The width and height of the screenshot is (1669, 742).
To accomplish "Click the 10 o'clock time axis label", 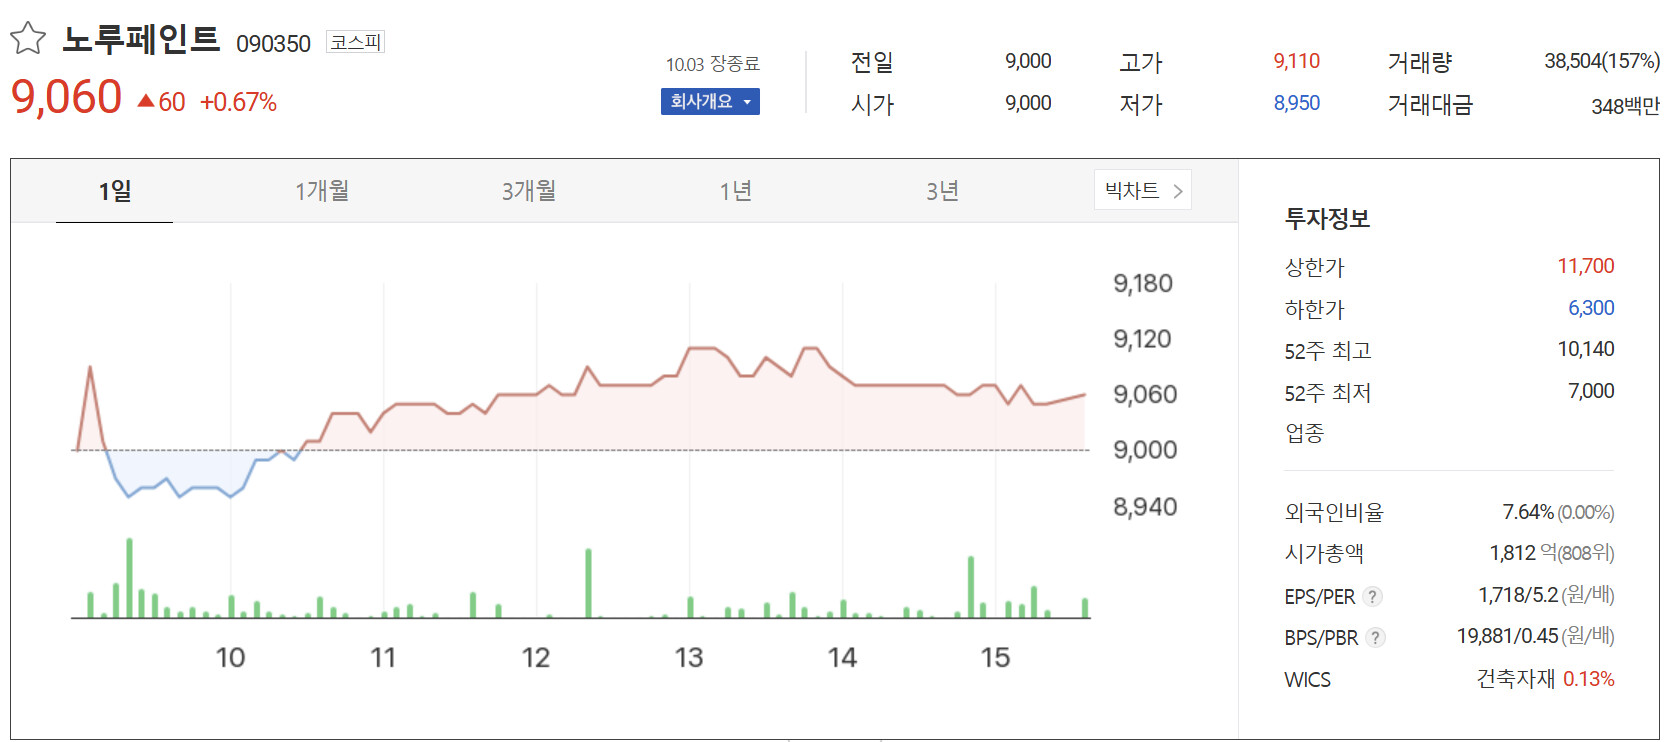I will 230,658.
